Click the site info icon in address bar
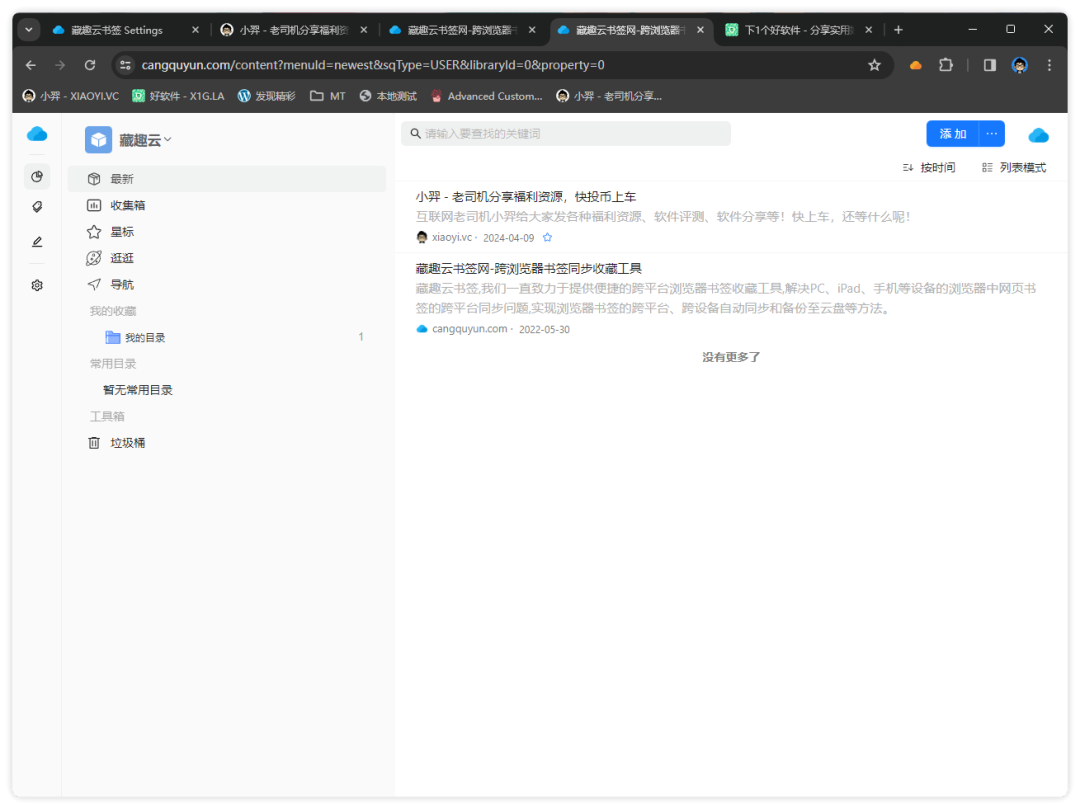The image size is (1080, 809). tap(125, 65)
